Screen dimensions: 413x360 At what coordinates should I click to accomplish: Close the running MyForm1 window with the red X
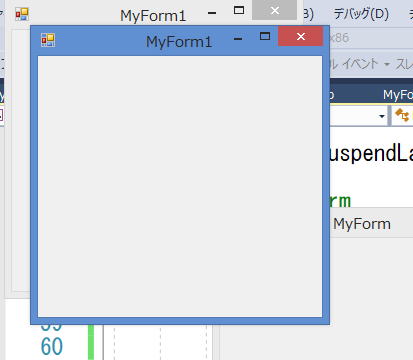click(x=300, y=36)
